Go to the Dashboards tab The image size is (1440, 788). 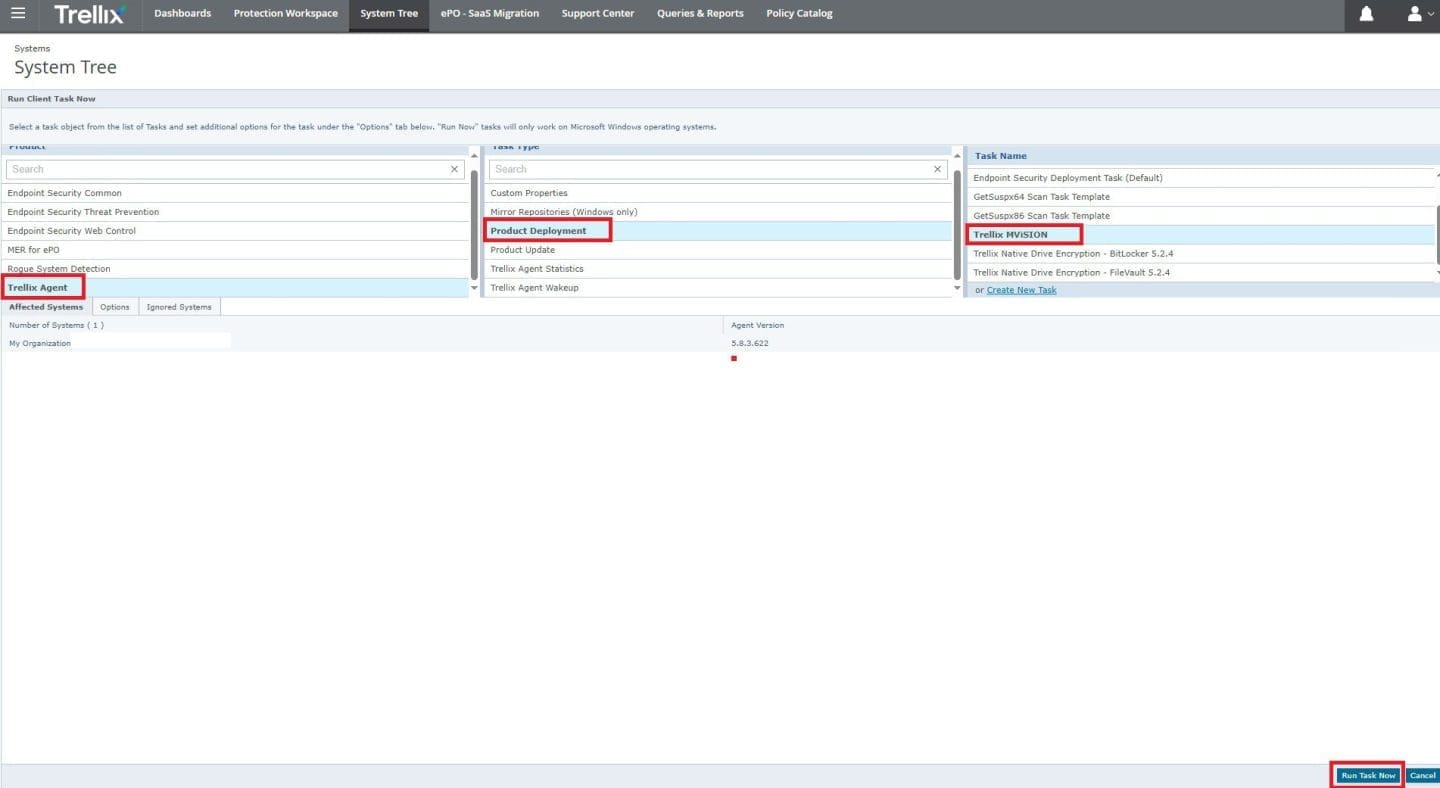[x=182, y=14]
